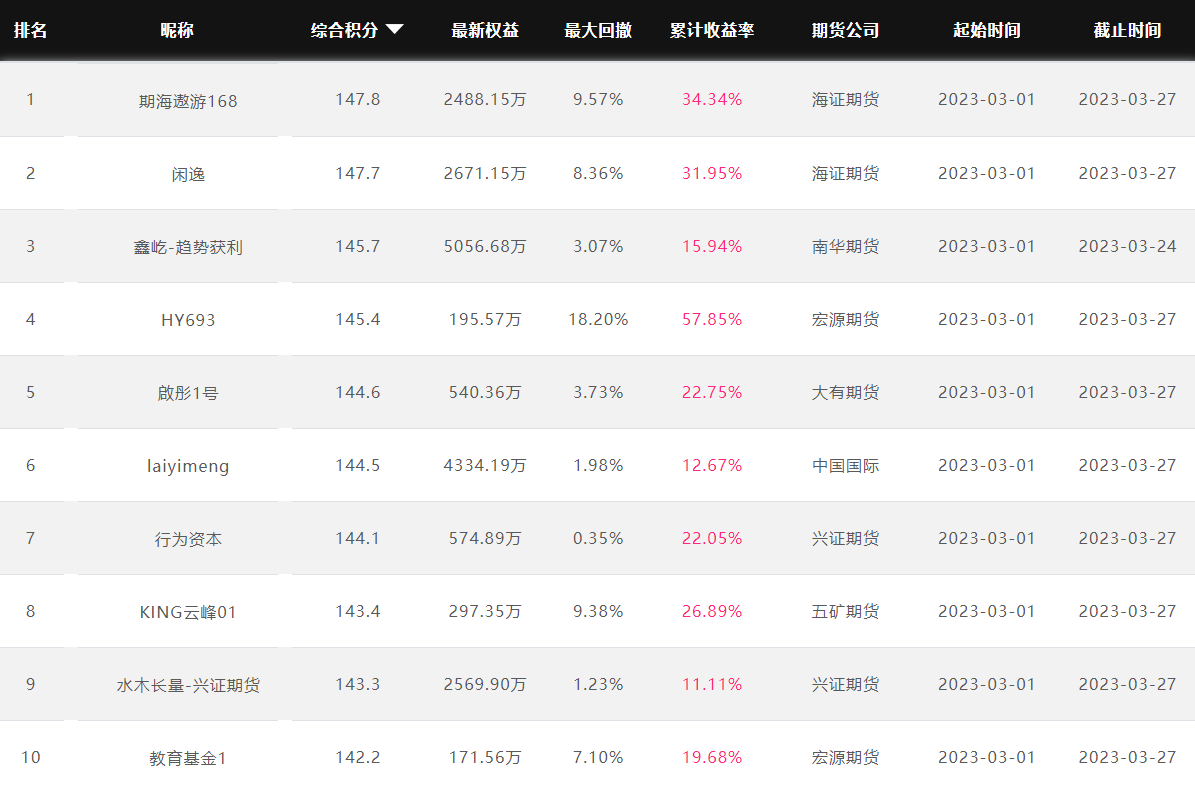Select equity value 2671.15万

point(485,174)
